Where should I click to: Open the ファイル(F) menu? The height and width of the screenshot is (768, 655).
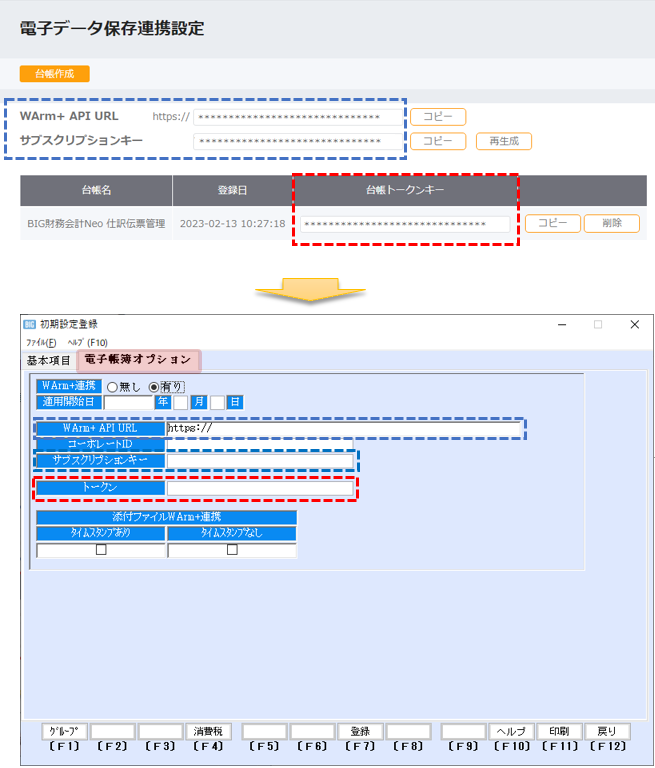41,342
